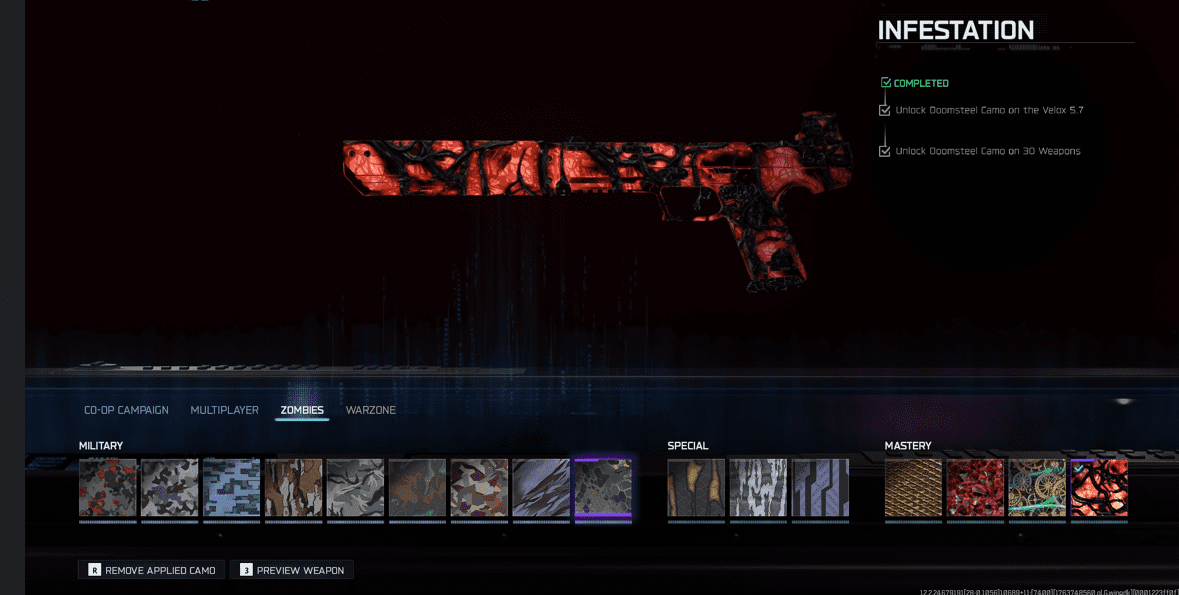
Task: Switch to the Multiplayer tab
Action: pos(224,410)
